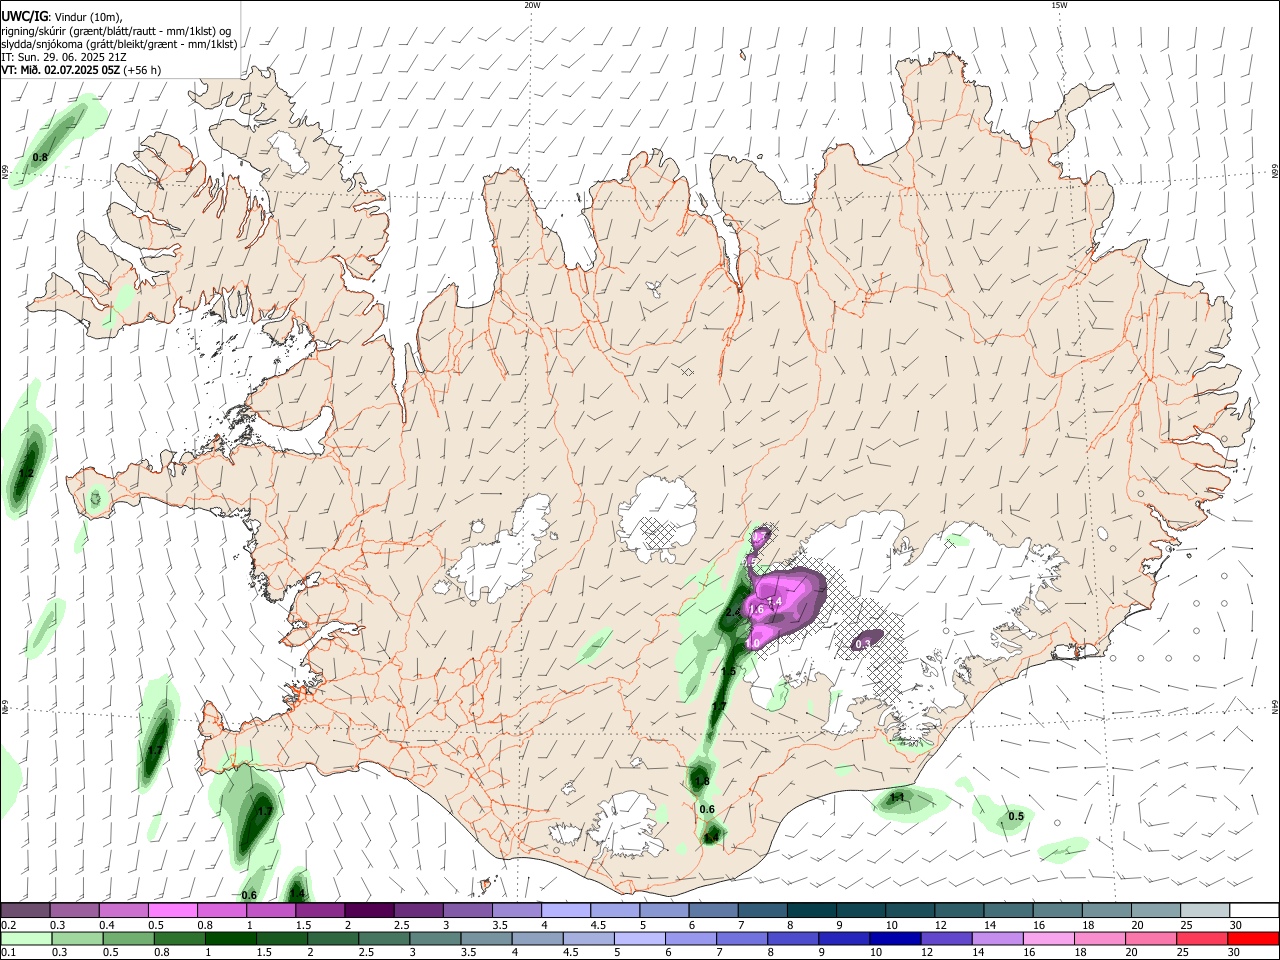Viewport: 1280px width, 960px height.
Task: Select the 0.5 medium green swatch in the rain scale
Action: tap(128, 938)
